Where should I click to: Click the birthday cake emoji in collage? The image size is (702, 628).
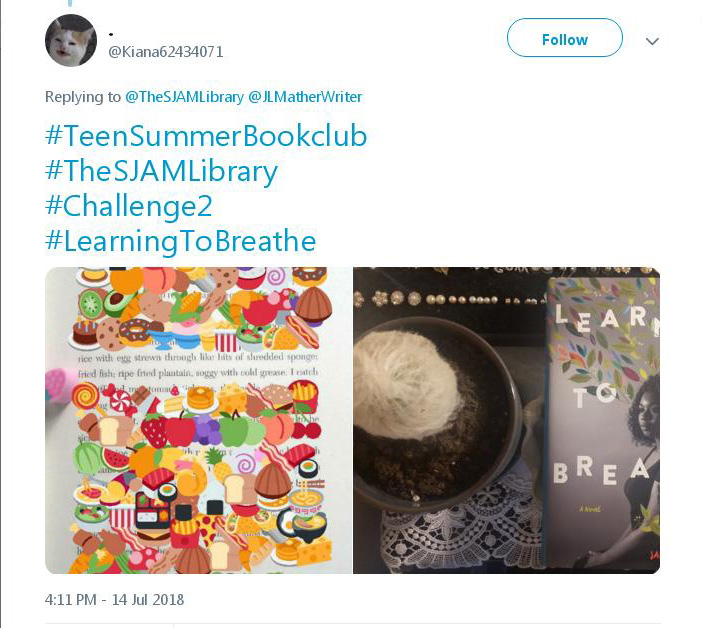tap(85, 332)
